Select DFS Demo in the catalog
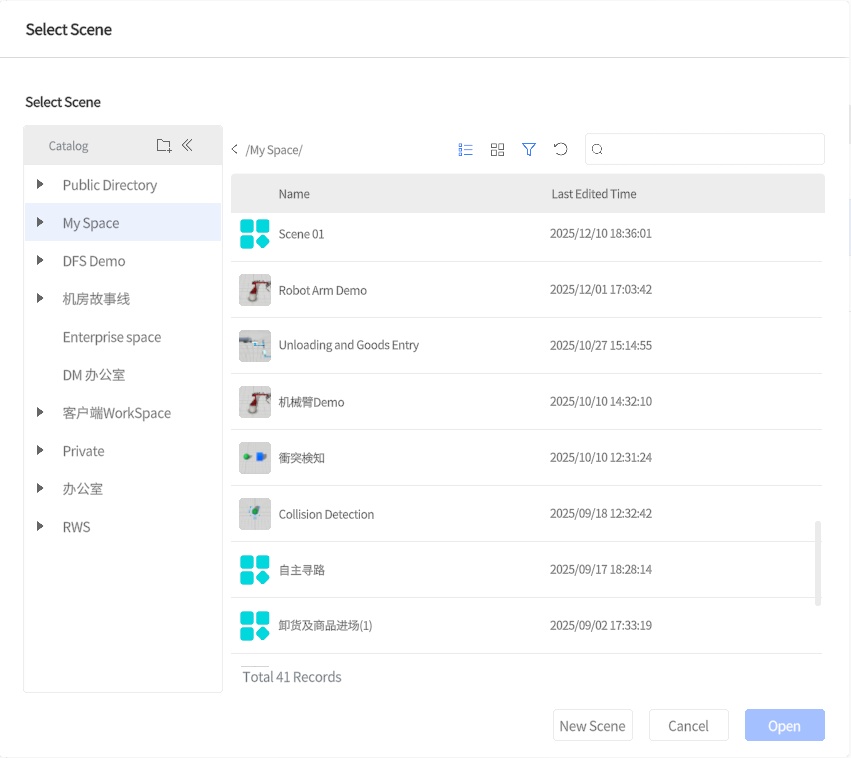 (x=91, y=261)
